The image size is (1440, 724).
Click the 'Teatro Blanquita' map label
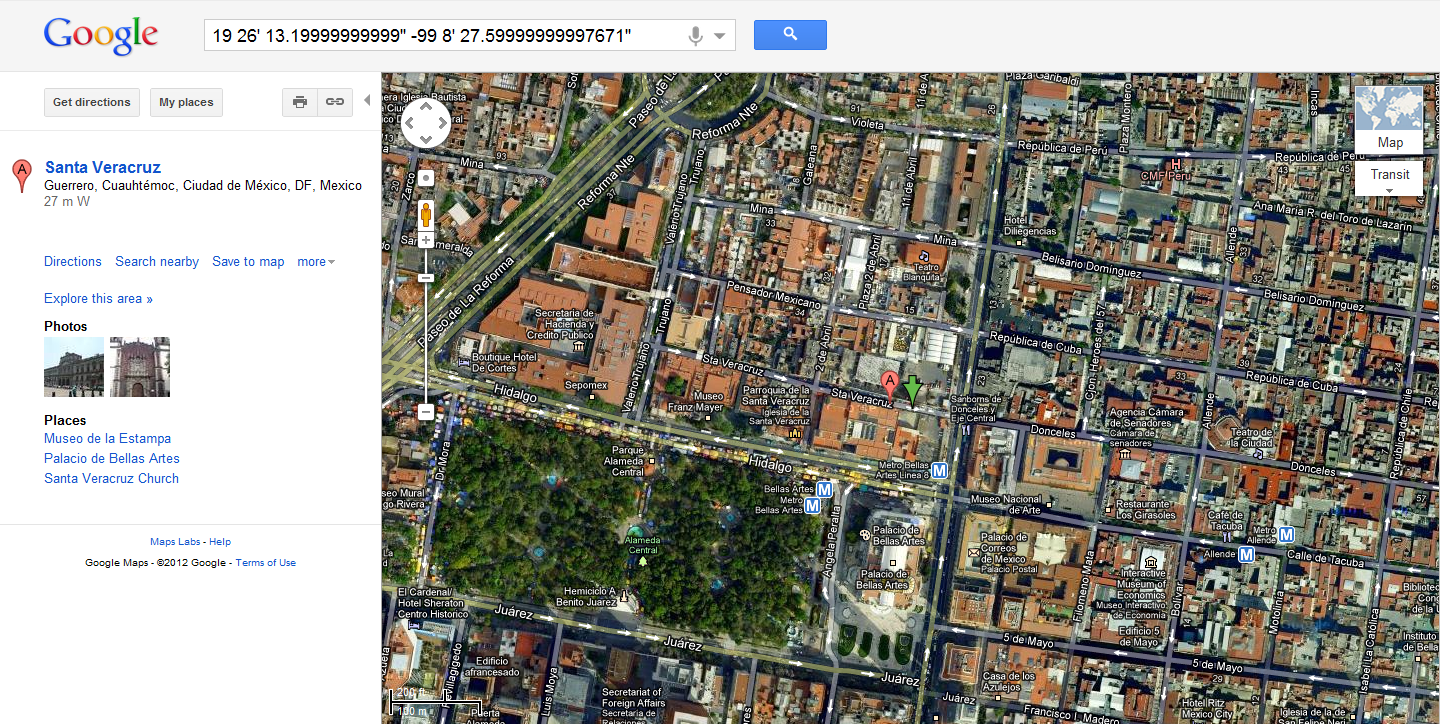click(921, 272)
